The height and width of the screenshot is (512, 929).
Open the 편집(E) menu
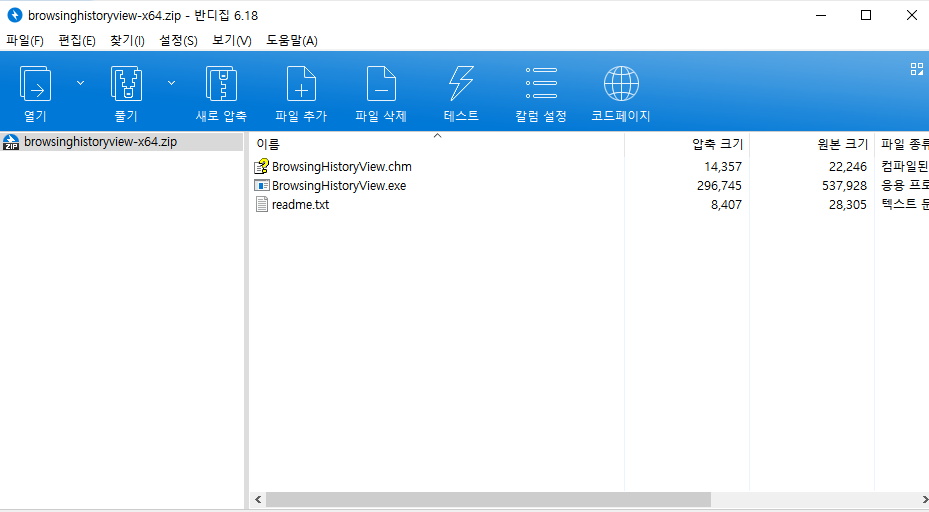point(77,40)
